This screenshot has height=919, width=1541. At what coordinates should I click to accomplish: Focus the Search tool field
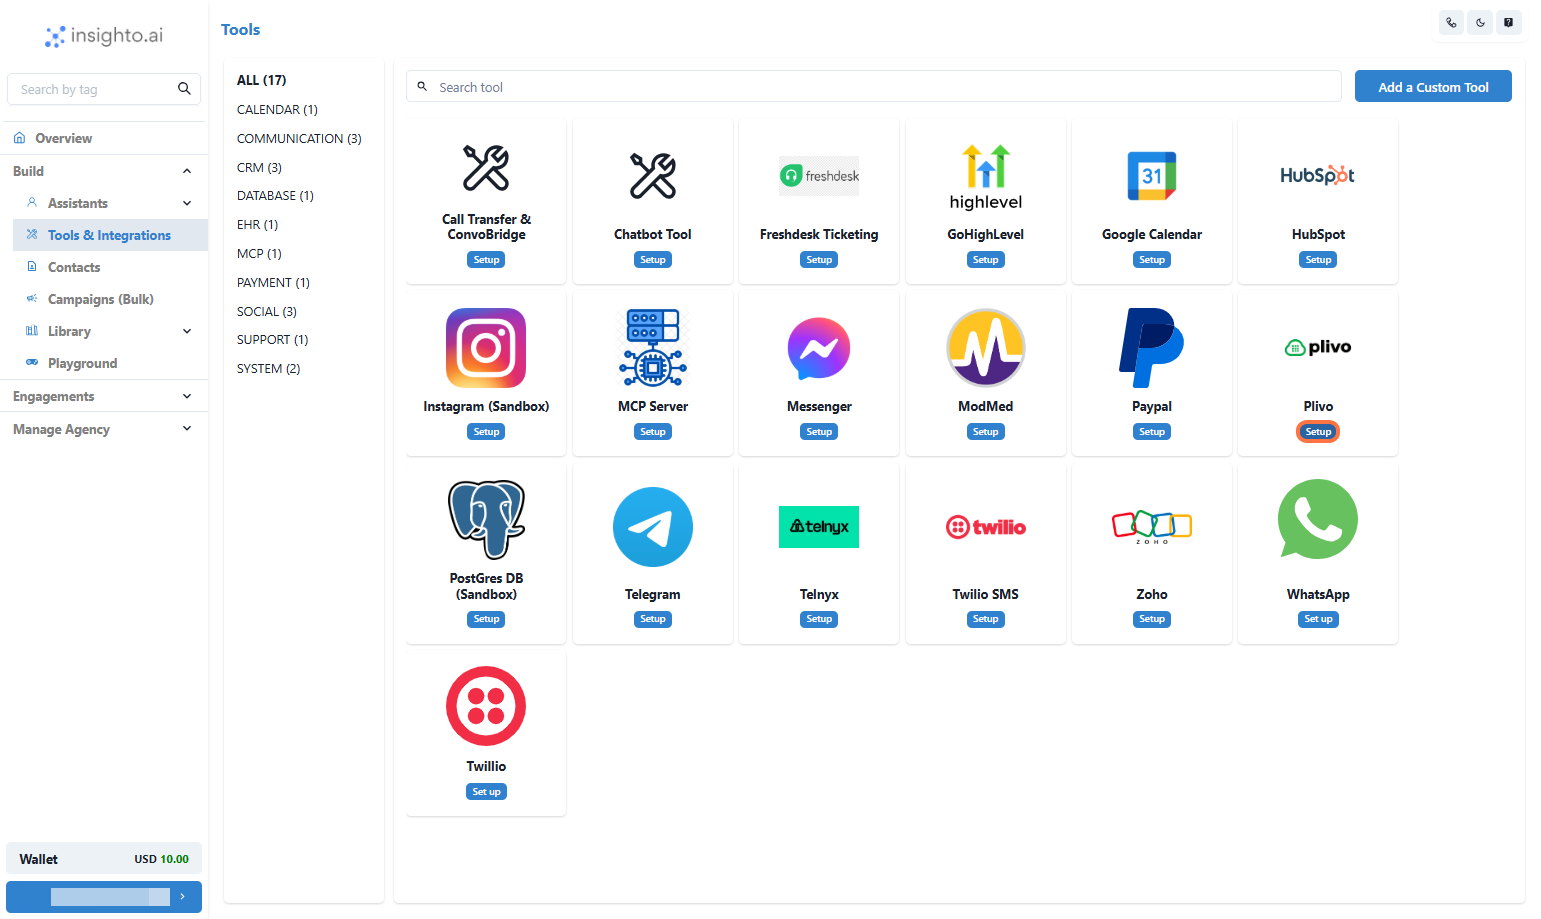873,87
